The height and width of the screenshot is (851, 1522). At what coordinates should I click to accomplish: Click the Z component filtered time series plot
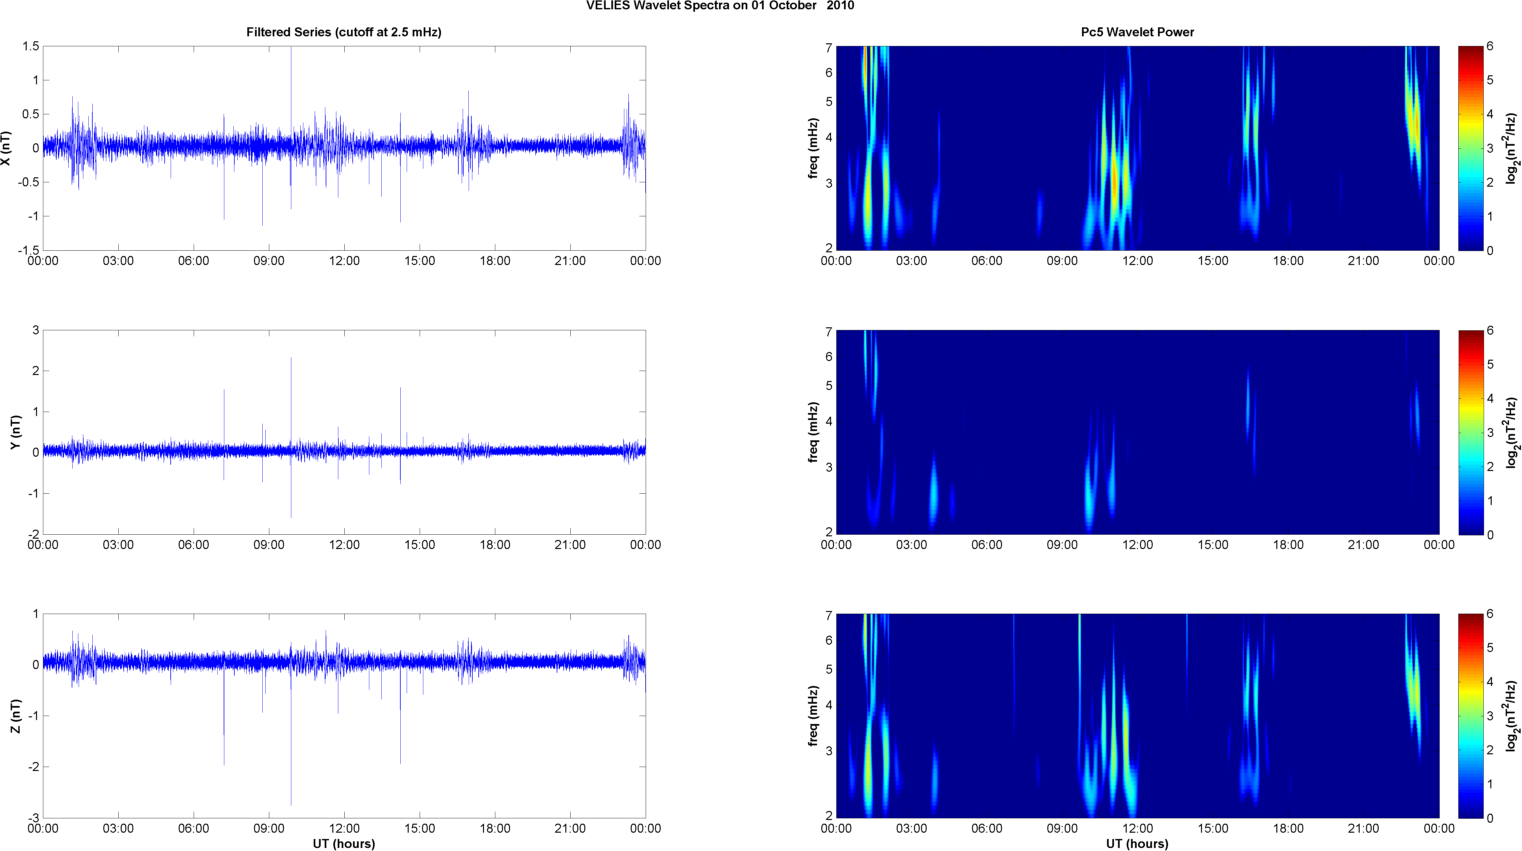(344, 716)
